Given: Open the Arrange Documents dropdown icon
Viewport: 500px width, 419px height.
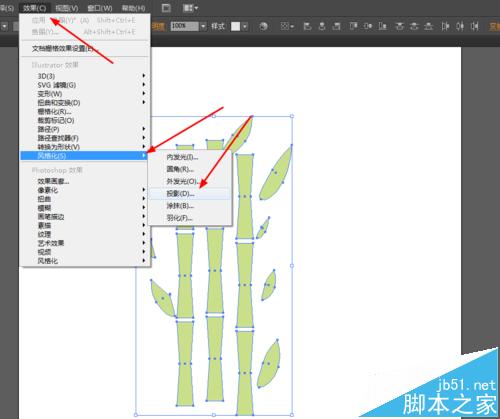Looking at the screenshot, I should tap(190, 8).
